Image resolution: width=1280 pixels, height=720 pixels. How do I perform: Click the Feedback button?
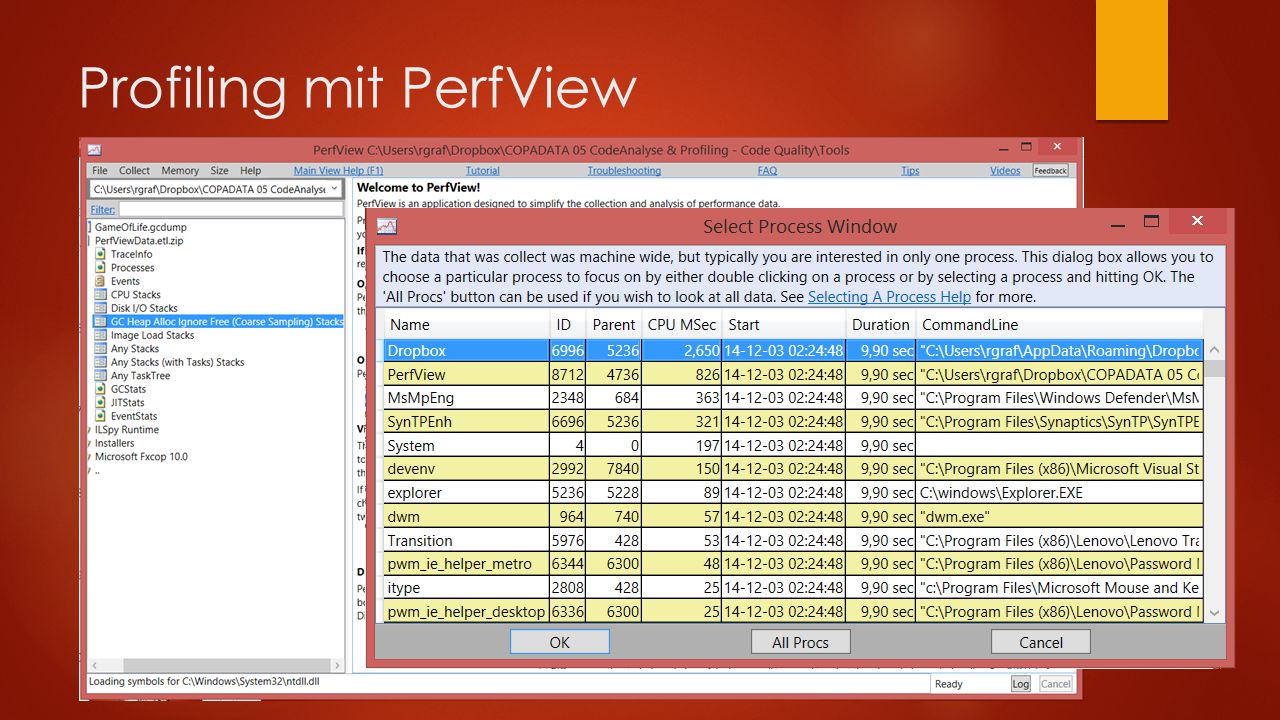[1050, 171]
